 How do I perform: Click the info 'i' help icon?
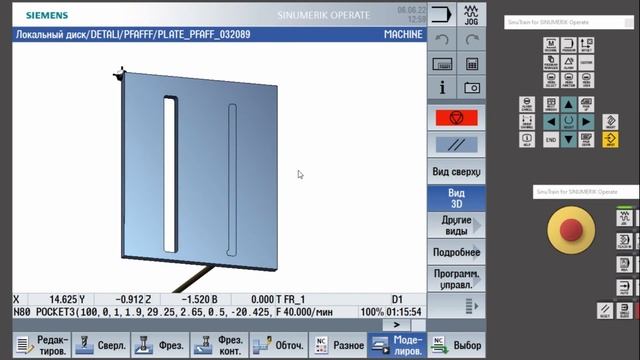[442, 87]
